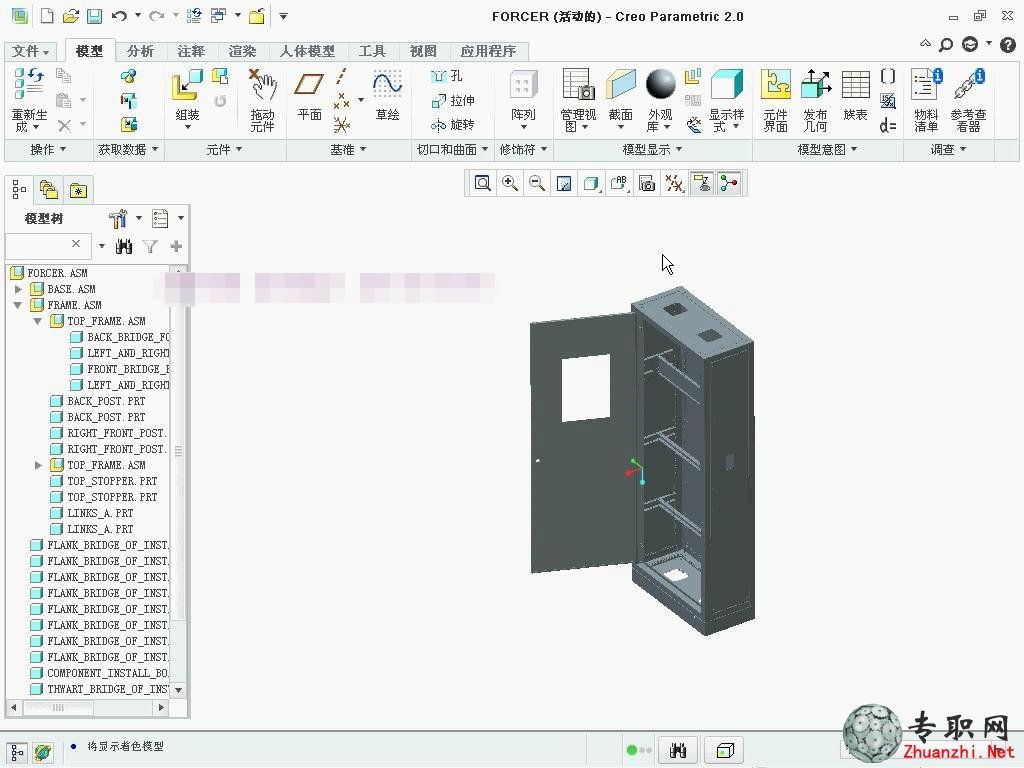The image size is (1024, 768).
Task: Select BACK_BRIDGE part in model tree
Action: (x=120, y=337)
